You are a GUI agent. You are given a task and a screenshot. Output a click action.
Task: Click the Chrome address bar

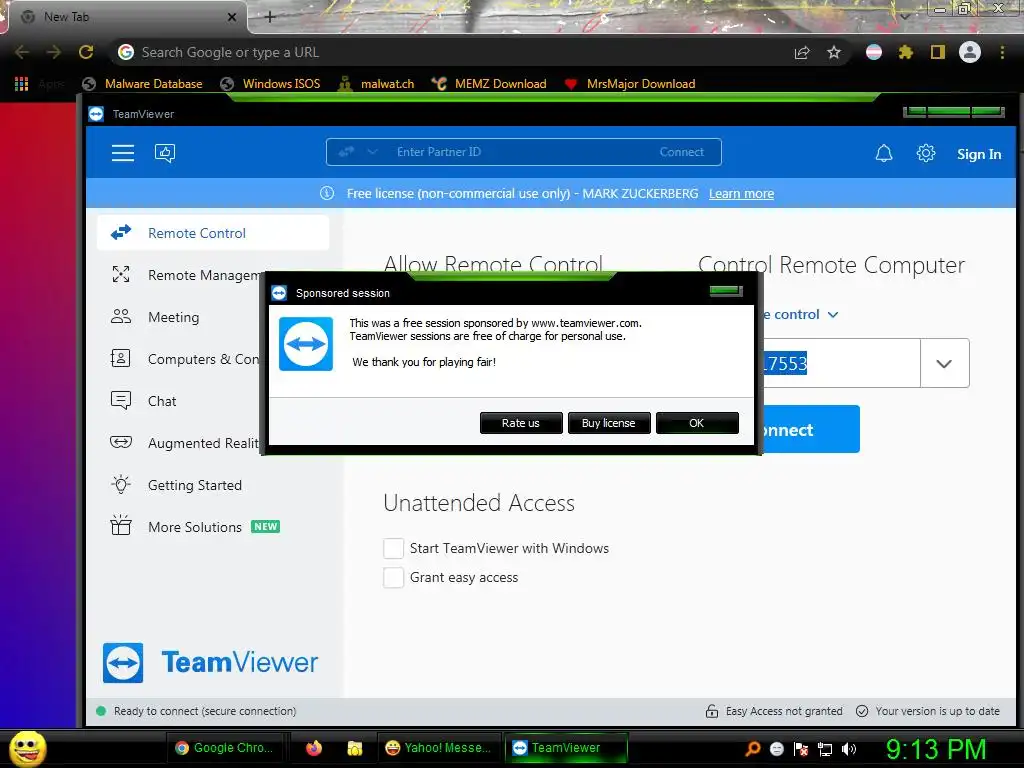[x=451, y=52]
